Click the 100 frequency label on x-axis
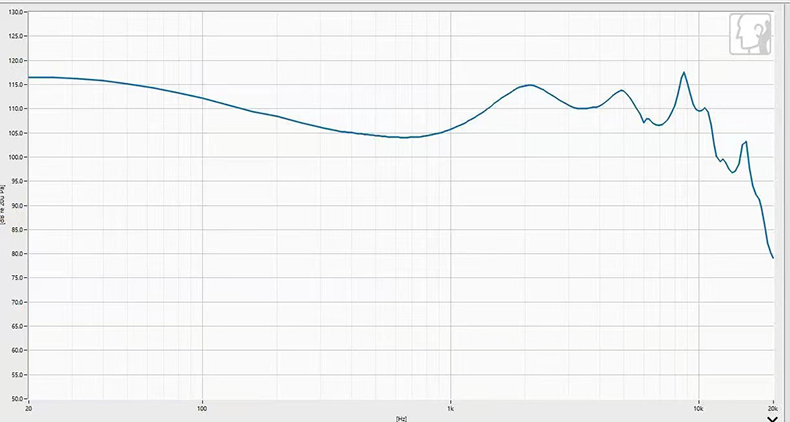 [x=203, y=407]
